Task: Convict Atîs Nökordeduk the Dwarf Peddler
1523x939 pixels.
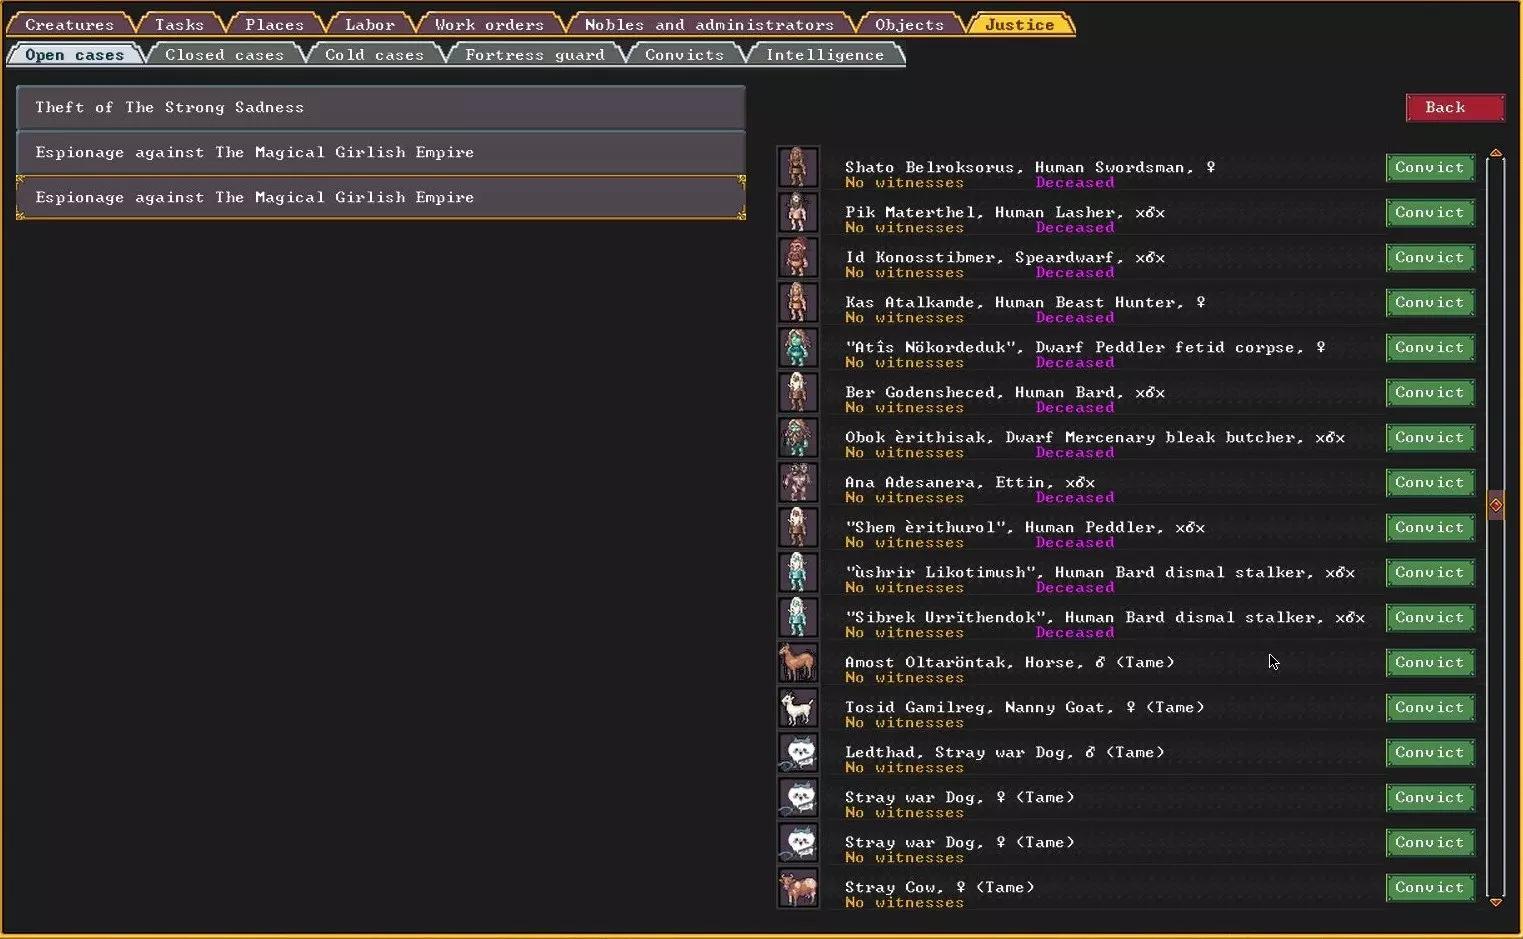Action: click(x=1430, y=348)
